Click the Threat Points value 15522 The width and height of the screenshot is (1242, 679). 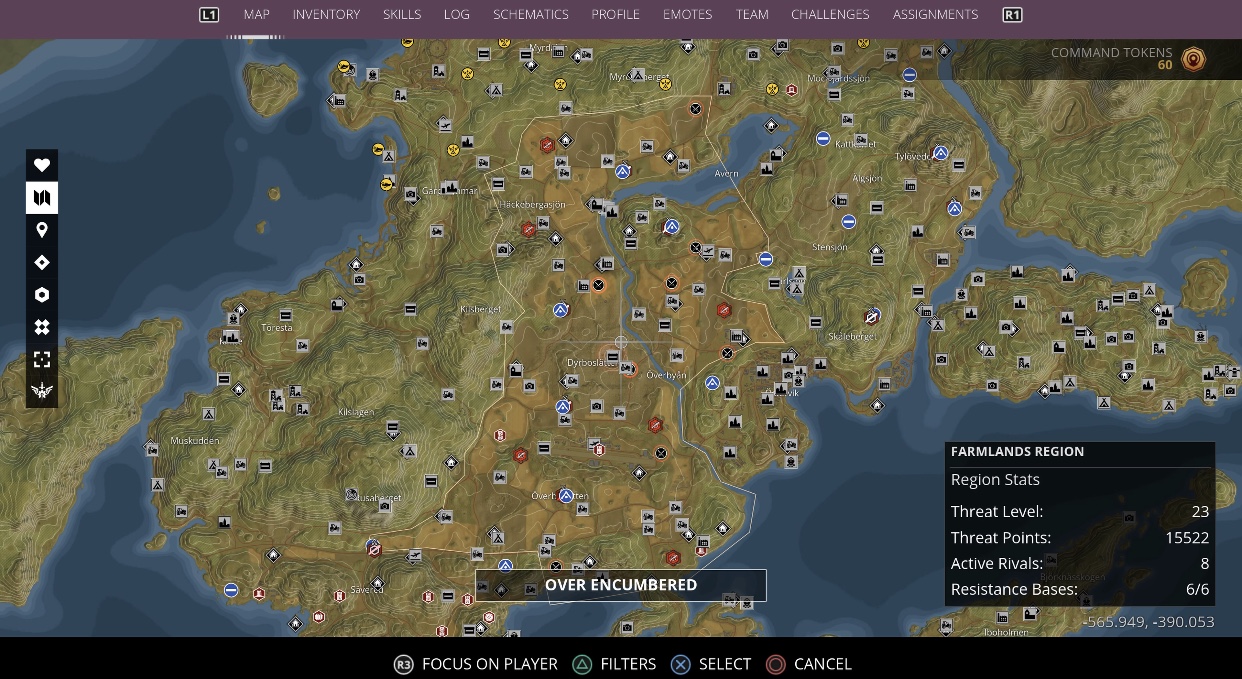(1187, 538)
